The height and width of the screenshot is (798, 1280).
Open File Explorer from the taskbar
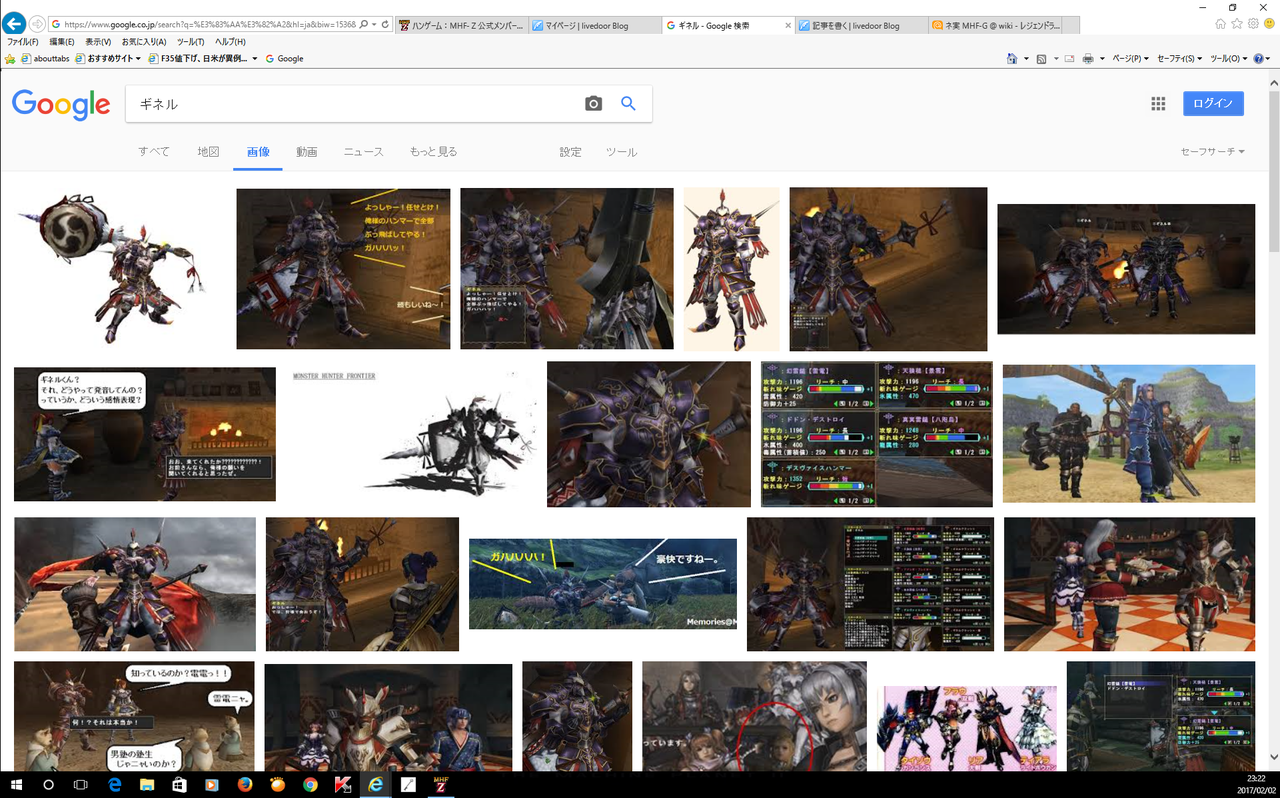point(147,785)
